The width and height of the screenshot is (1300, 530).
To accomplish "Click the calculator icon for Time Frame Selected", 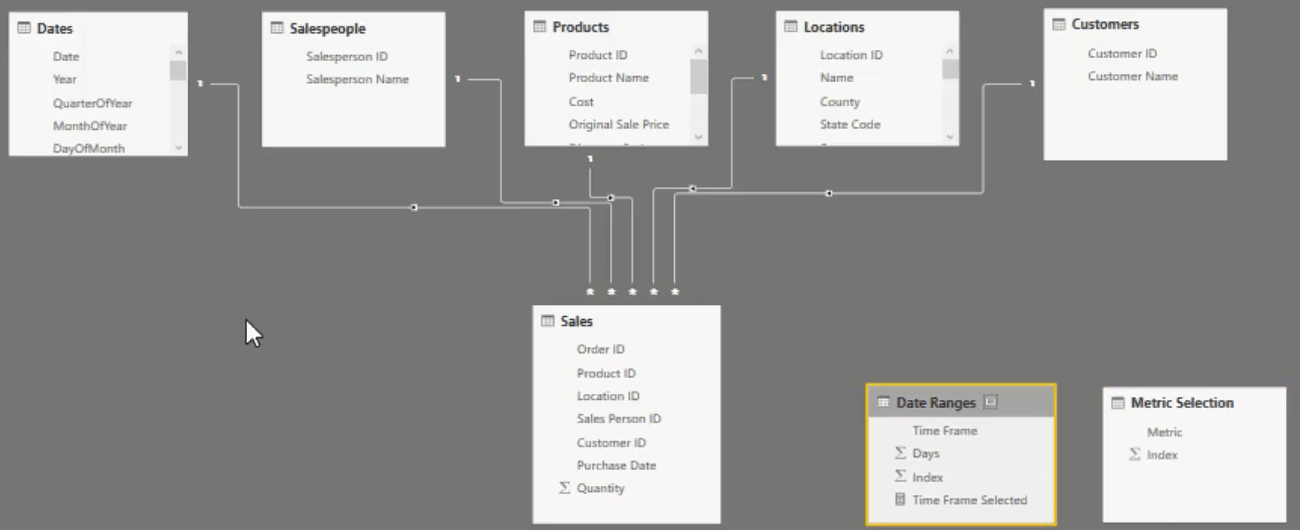I will (900, 500).
